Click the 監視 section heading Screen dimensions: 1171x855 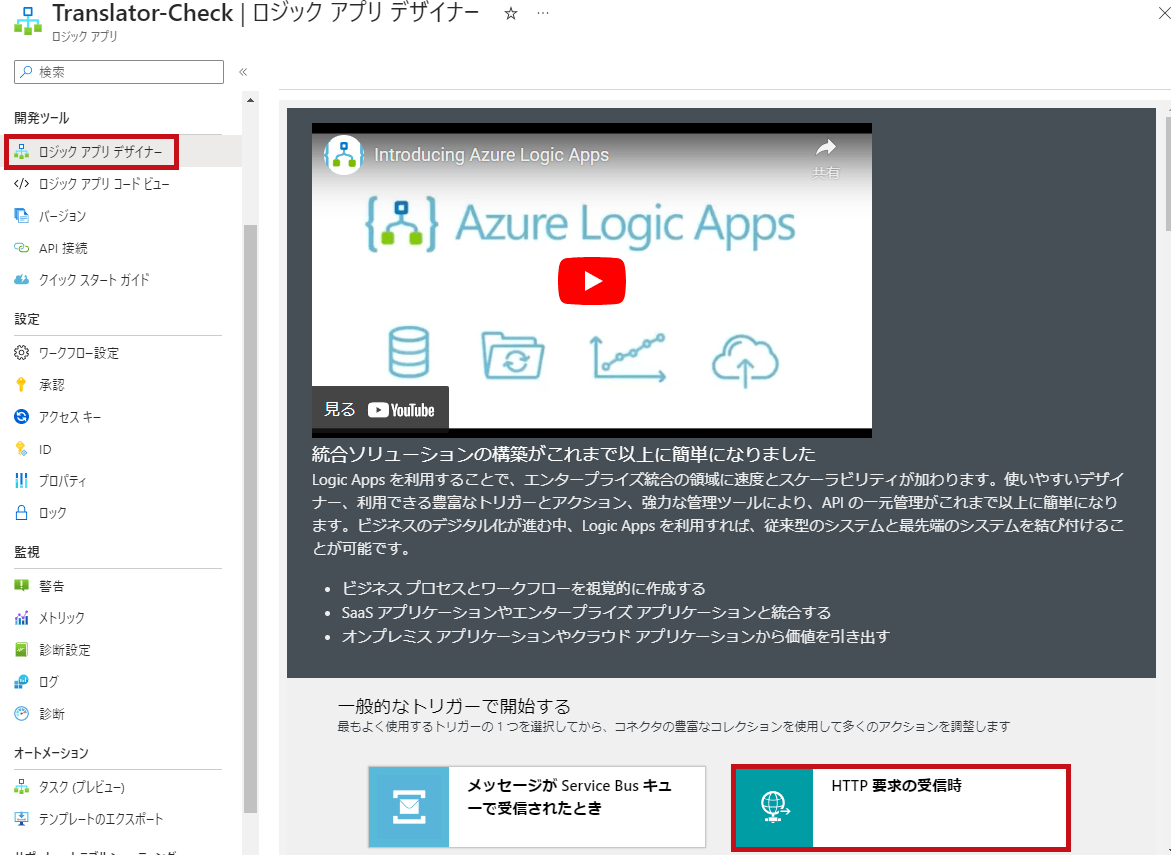(27, 552)
